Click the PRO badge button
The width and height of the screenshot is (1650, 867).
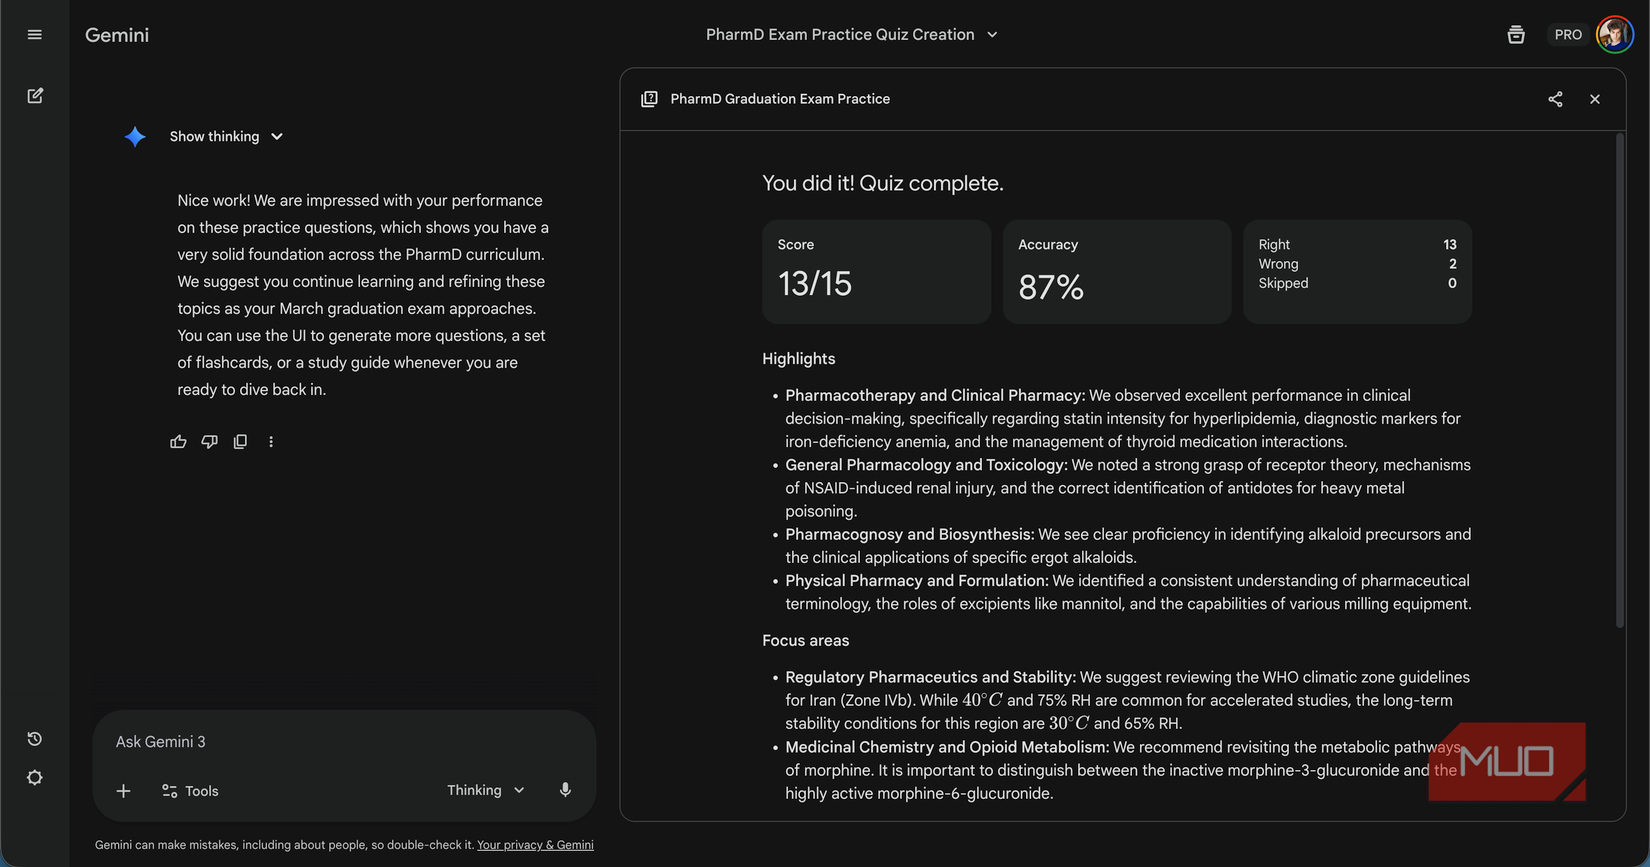point(1568,35)
